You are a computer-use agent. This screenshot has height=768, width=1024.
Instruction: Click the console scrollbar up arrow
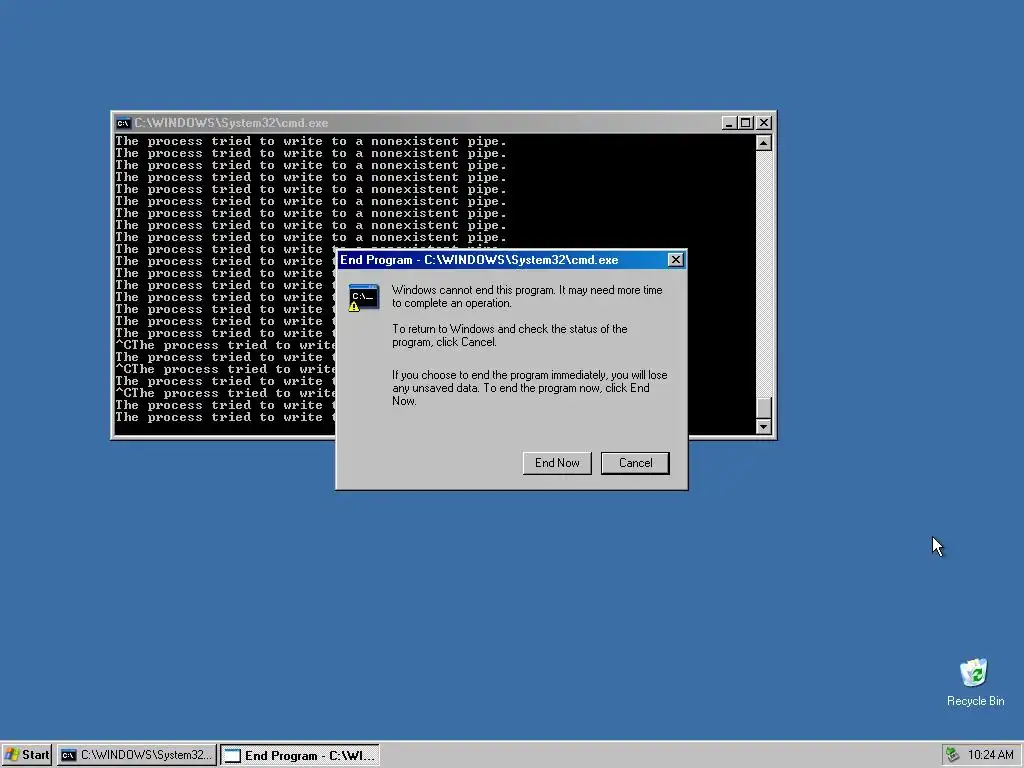[x=764, y=143]
